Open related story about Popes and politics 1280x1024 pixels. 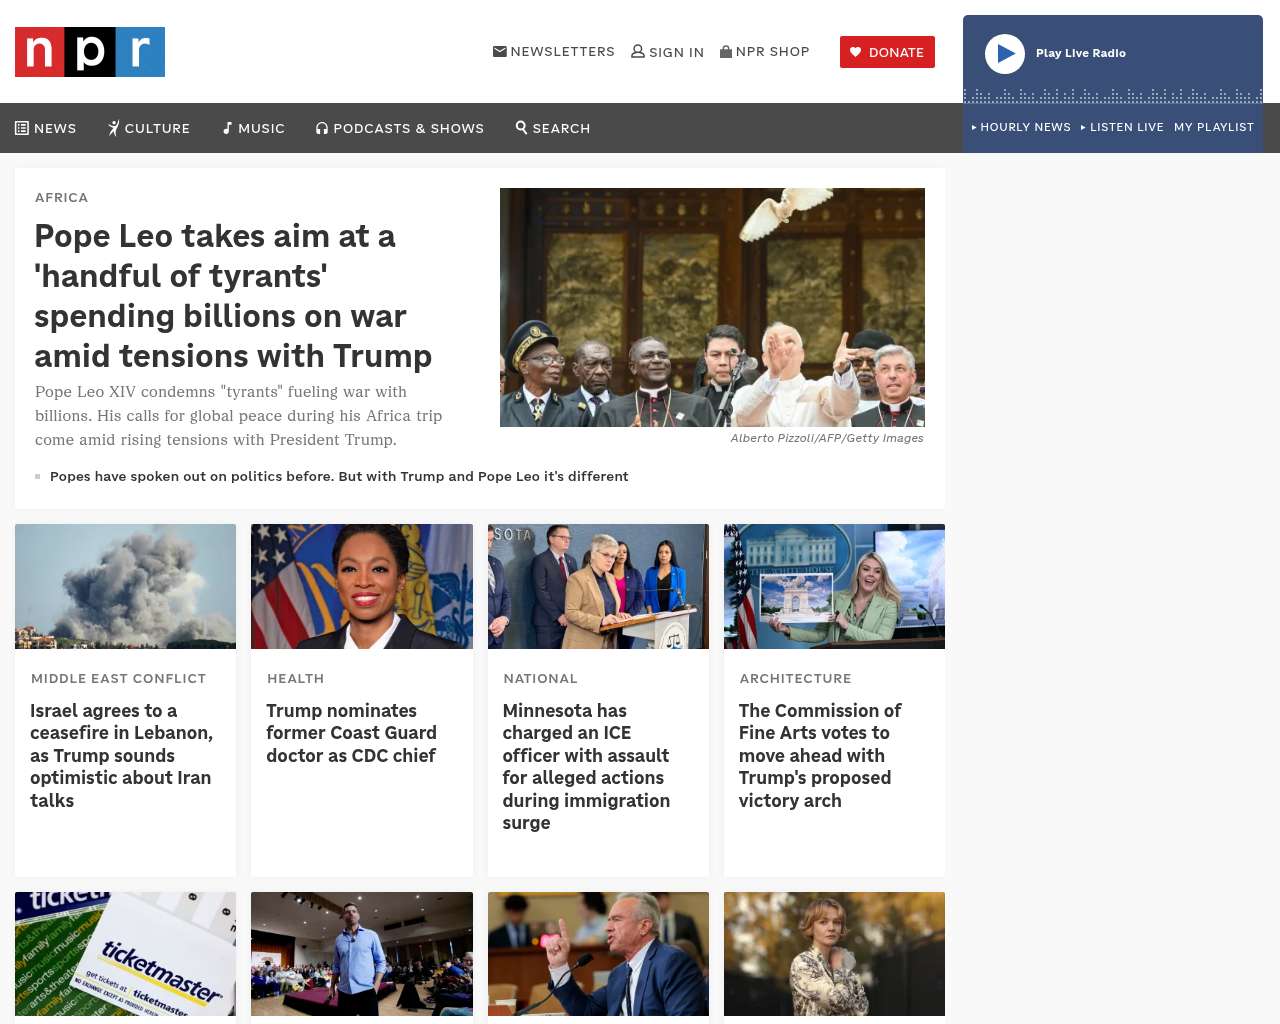[339, 476]
